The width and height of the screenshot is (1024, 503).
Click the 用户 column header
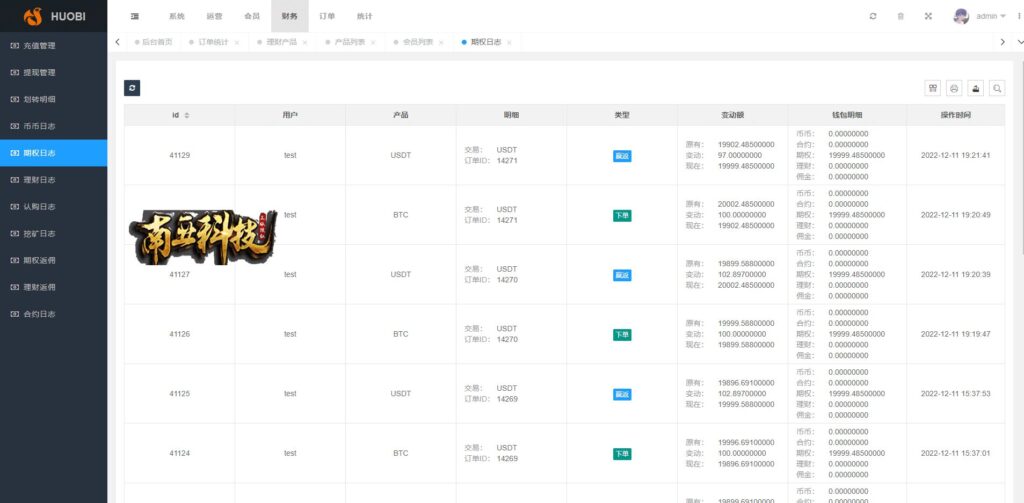click(x=290, y=116)
